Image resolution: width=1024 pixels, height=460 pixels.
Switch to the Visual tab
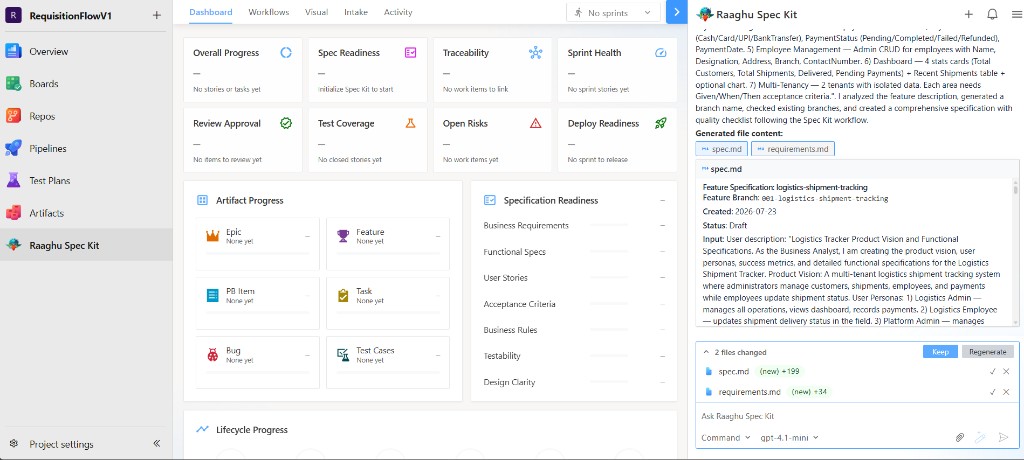pos(317,12)
